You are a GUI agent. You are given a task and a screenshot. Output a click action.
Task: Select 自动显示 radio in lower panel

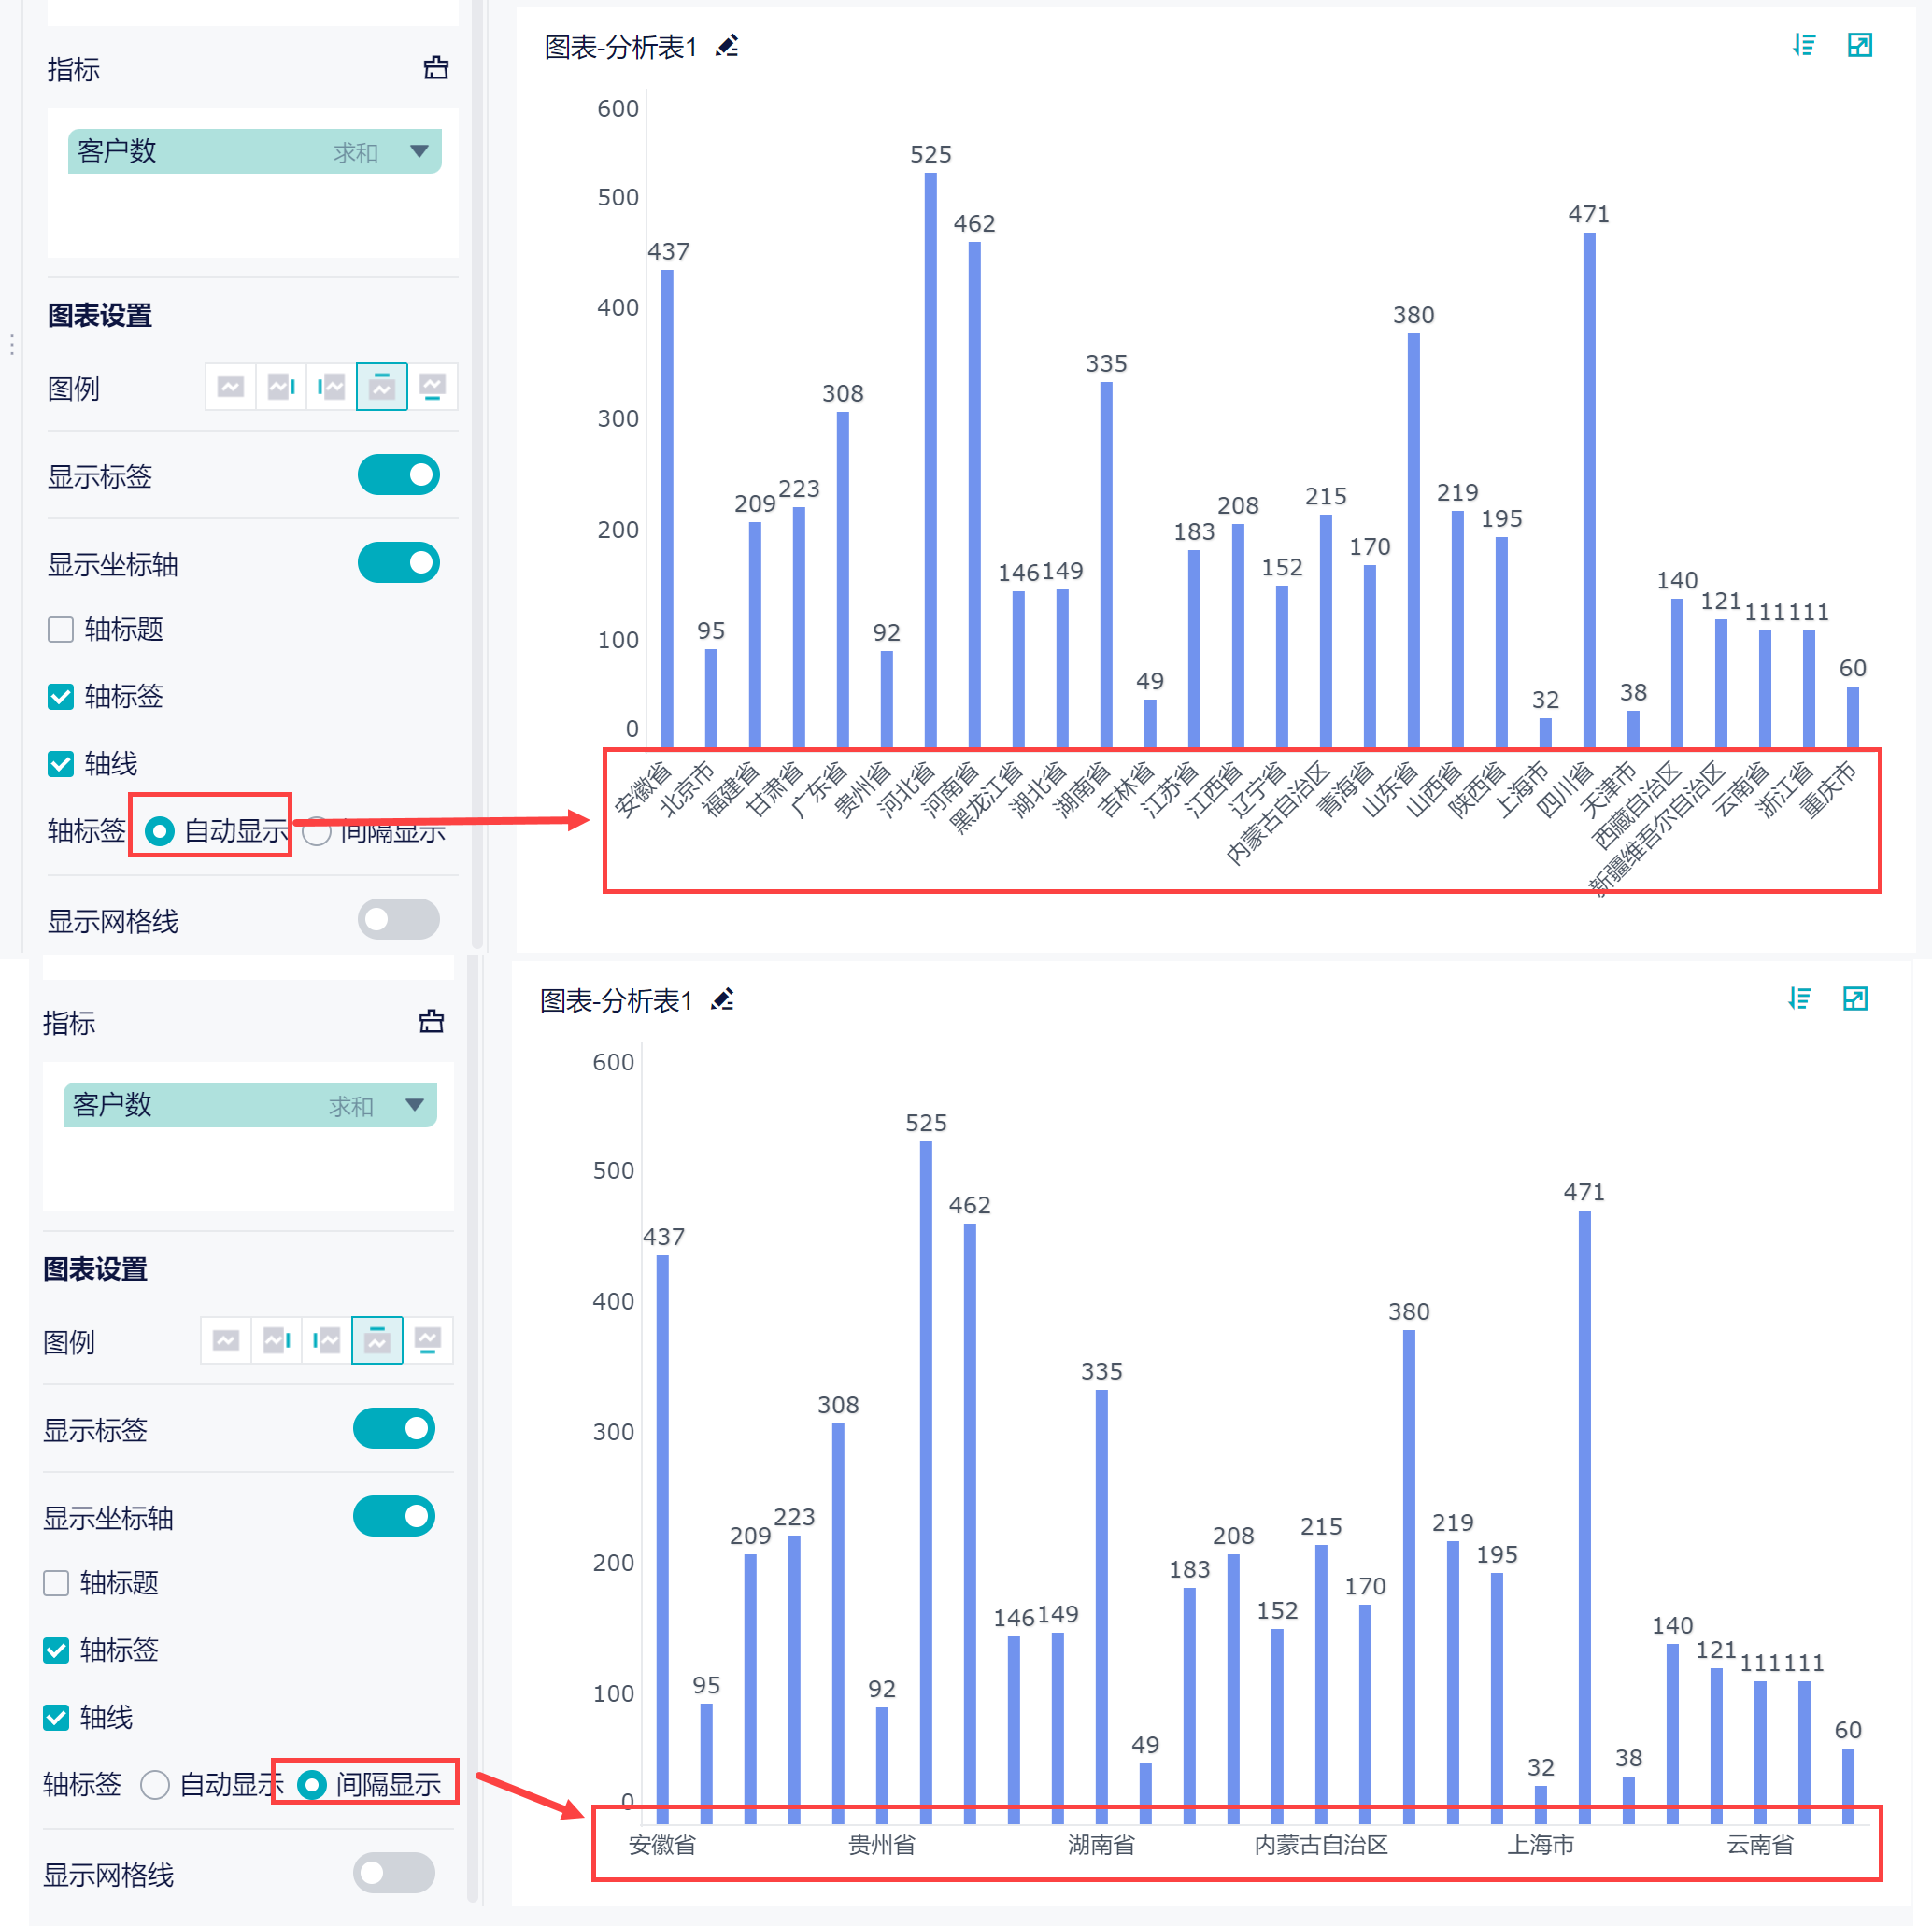coord(155,1784)
